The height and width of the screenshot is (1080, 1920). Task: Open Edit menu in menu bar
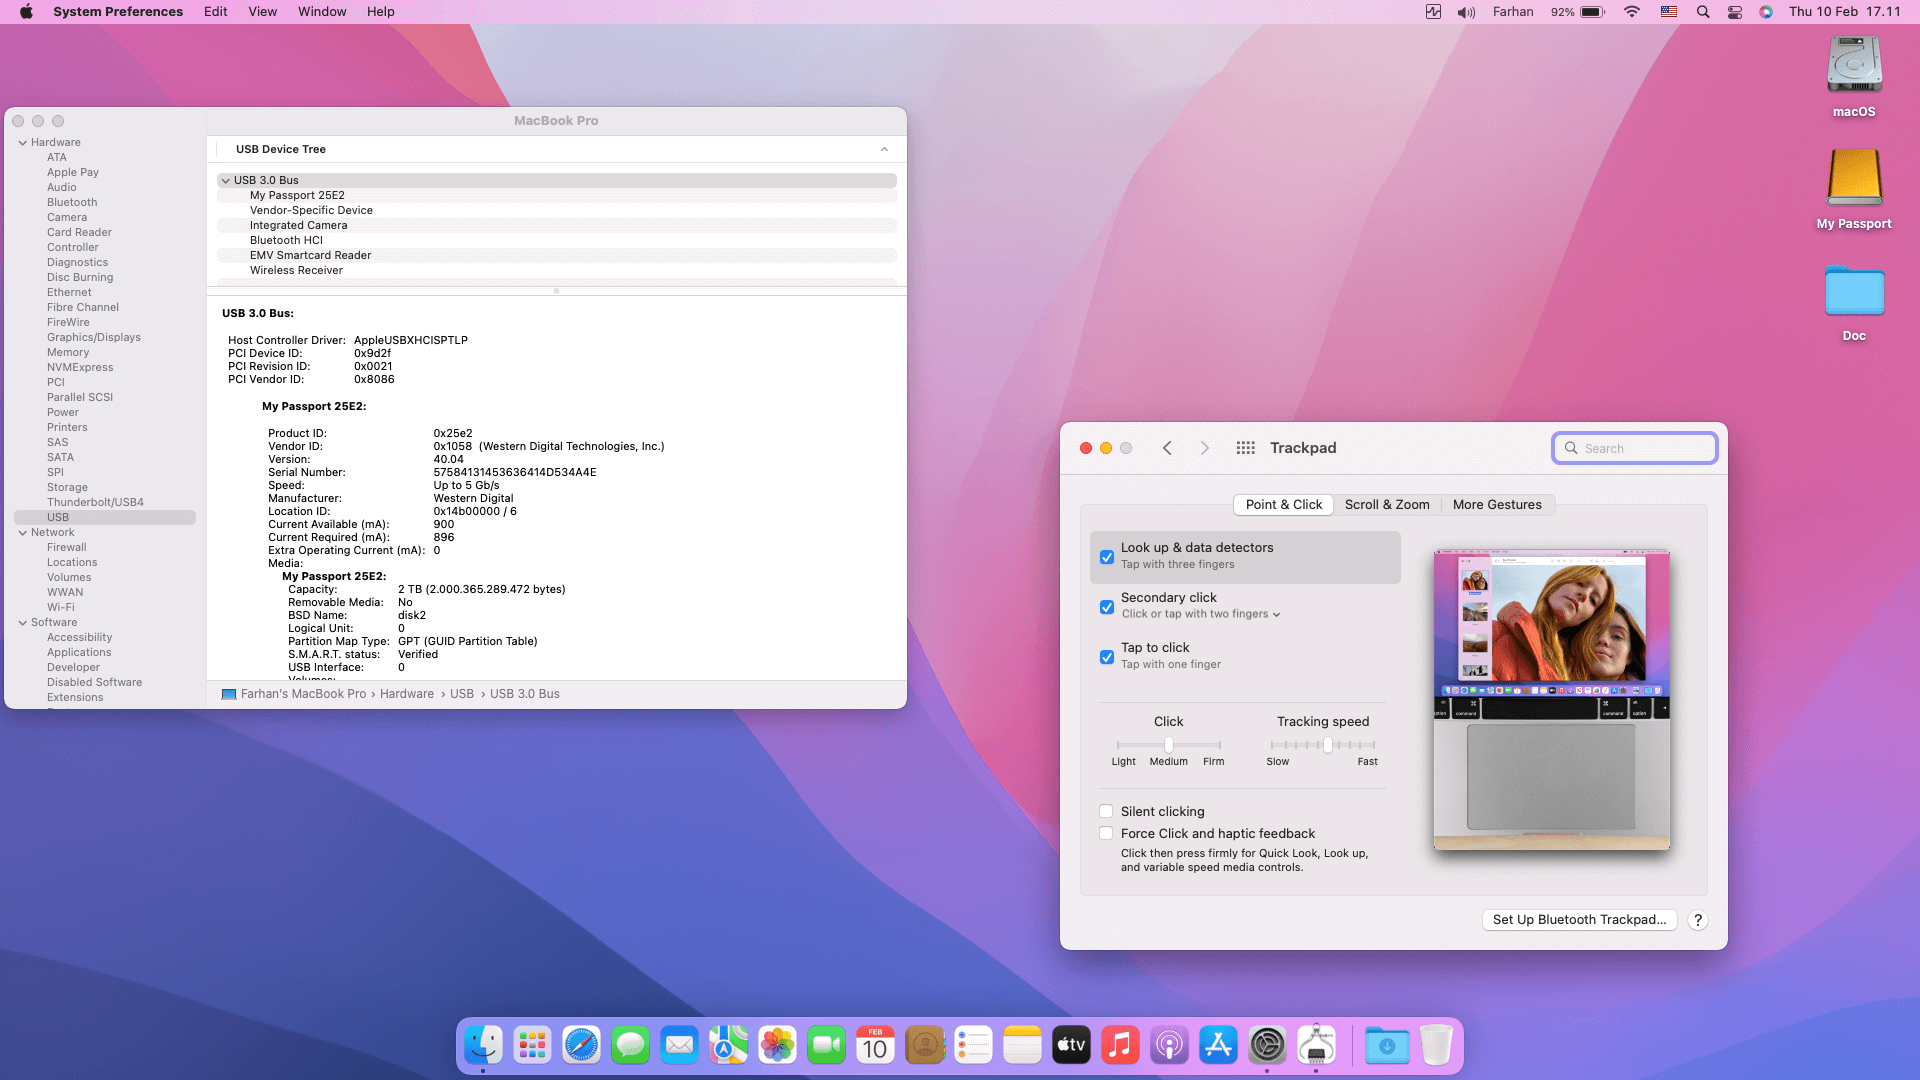coord(215,12)
